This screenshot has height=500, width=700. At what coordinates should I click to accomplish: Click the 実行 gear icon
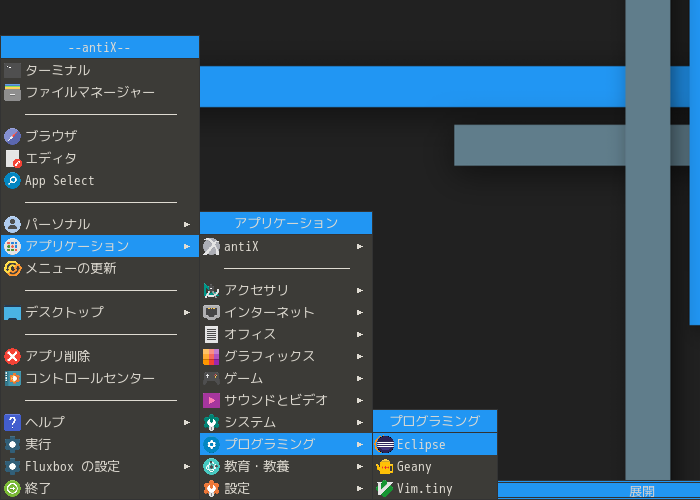pyautogui.click(x=12, y=444)
